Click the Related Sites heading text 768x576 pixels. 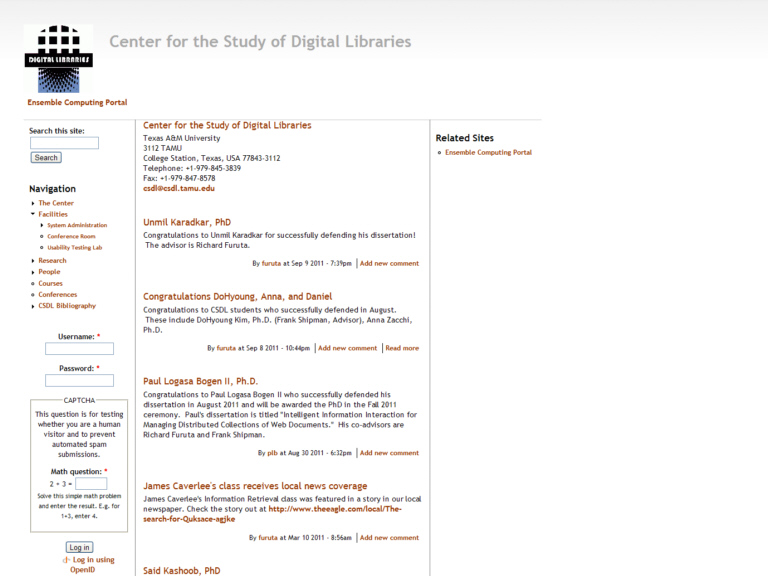(464, 138)
